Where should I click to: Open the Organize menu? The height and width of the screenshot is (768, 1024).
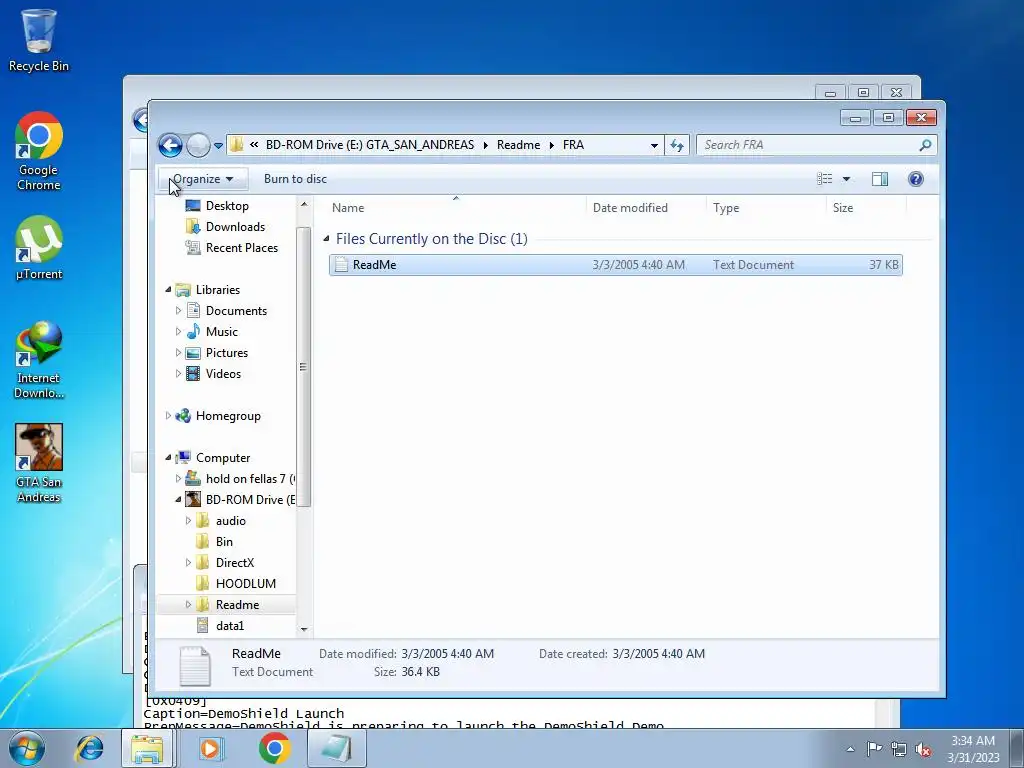(203, 179)
